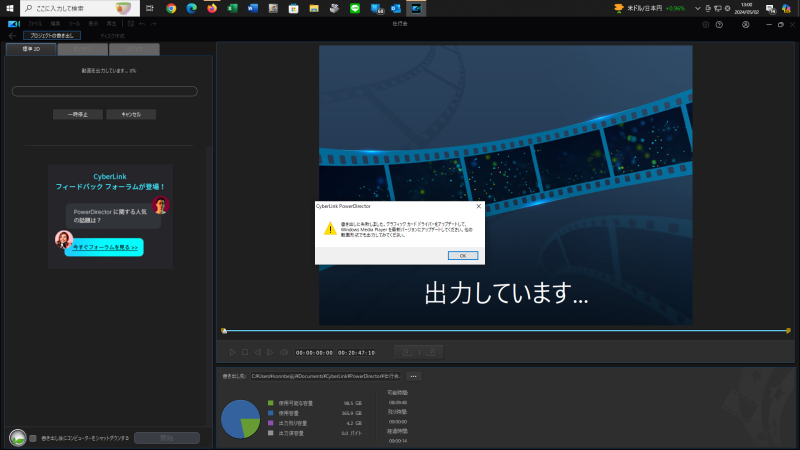
Task: Open LINE app from taskbar
Action: [x=355, y=8]
